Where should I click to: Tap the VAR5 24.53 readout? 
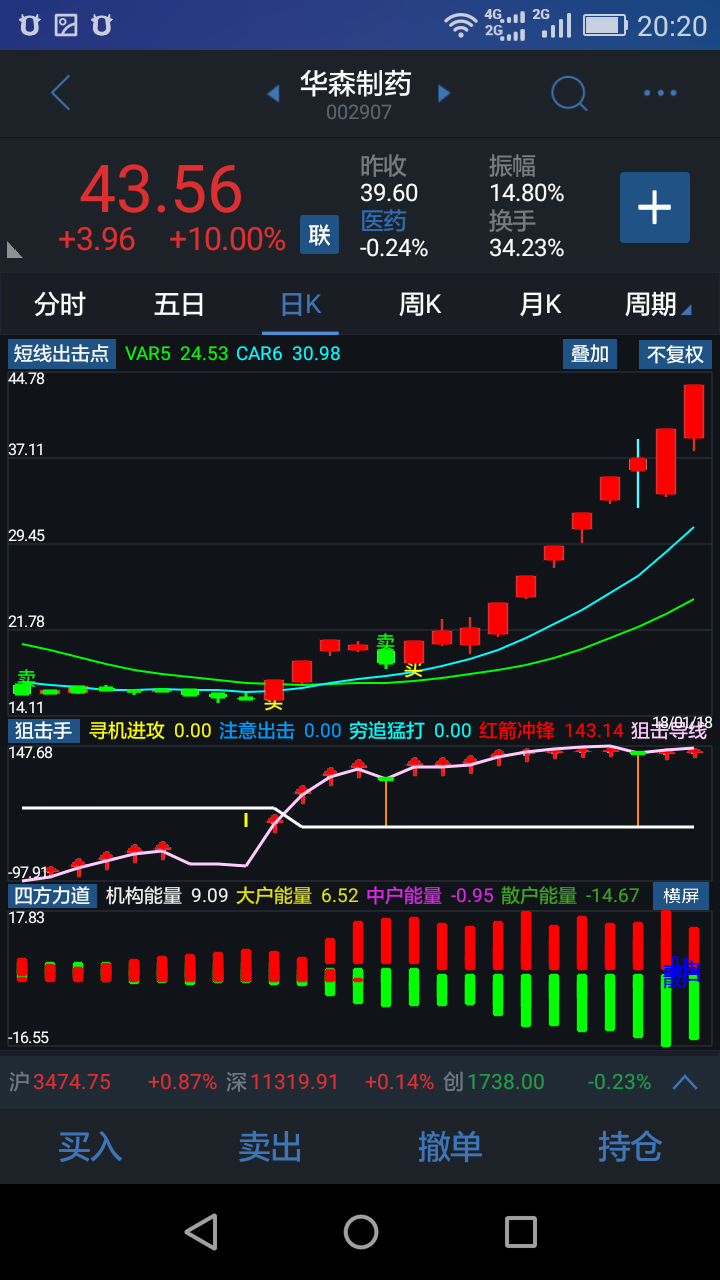pos(177,354)
